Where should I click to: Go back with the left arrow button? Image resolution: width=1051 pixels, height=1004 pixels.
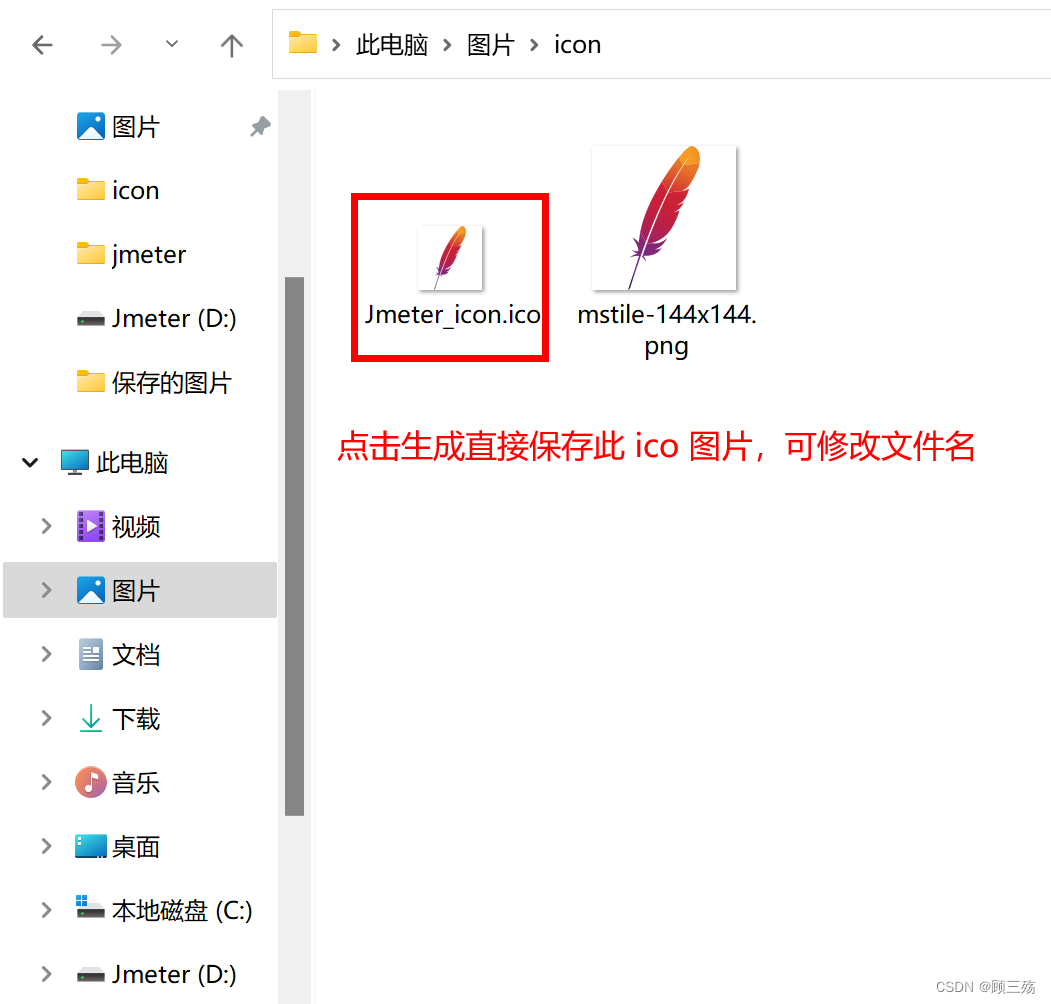point(42,45)
